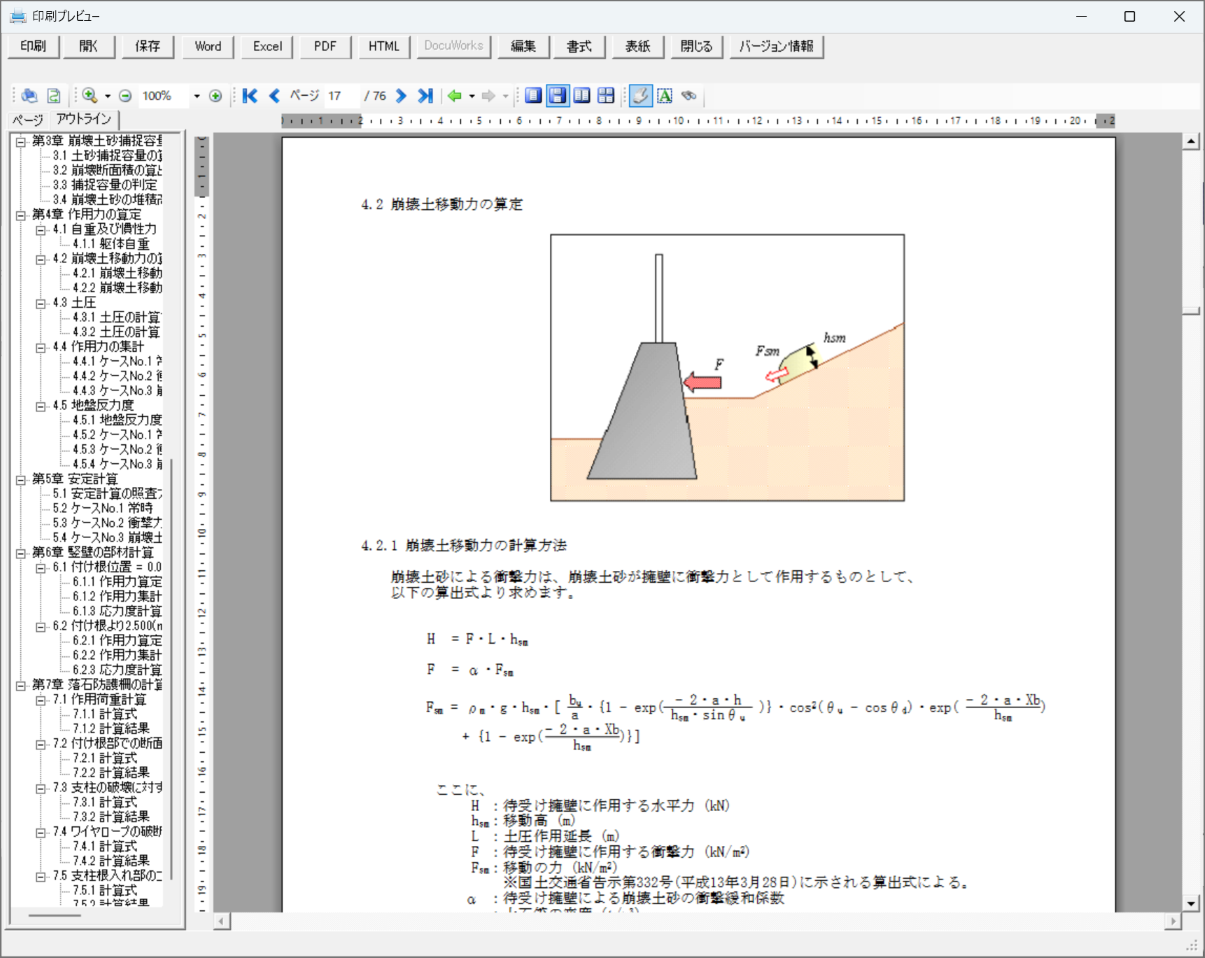Collapse 第3章 崩壊土砂捕捉容量 tree node
This screenshot has width=1205, height=958.
click(21, 141)
